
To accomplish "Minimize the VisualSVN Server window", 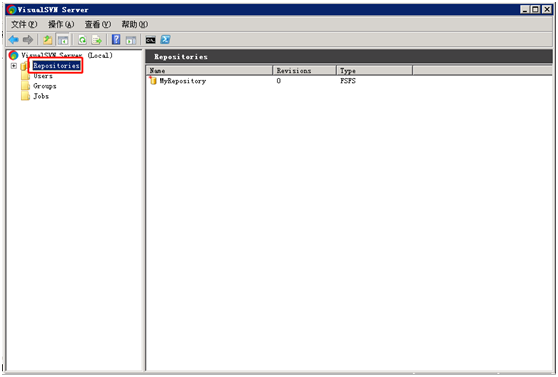I will pyautogui.click(x=525, y=10).
